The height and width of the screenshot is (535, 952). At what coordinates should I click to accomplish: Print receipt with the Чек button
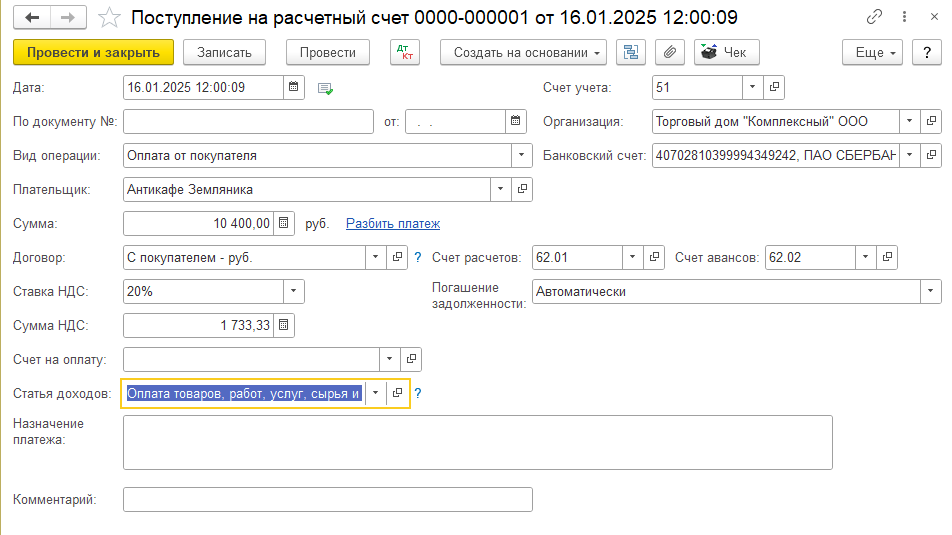point(727,52)
